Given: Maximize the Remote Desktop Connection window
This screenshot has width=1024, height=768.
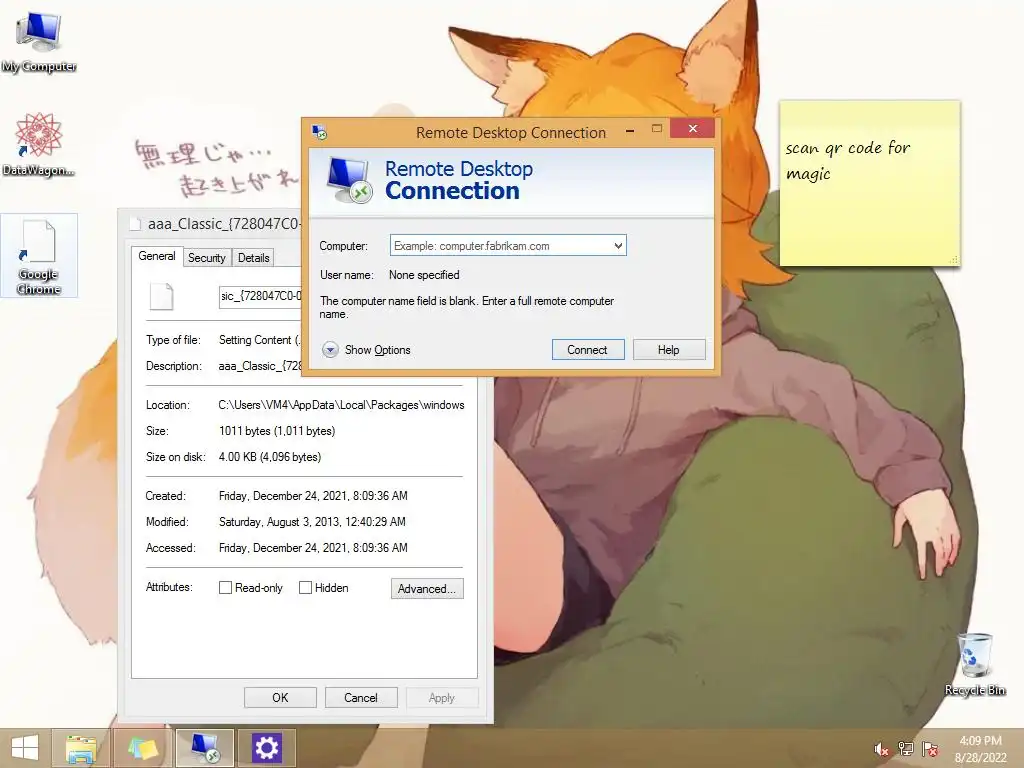Looking at the screenshot, I should tap(656, 129).
